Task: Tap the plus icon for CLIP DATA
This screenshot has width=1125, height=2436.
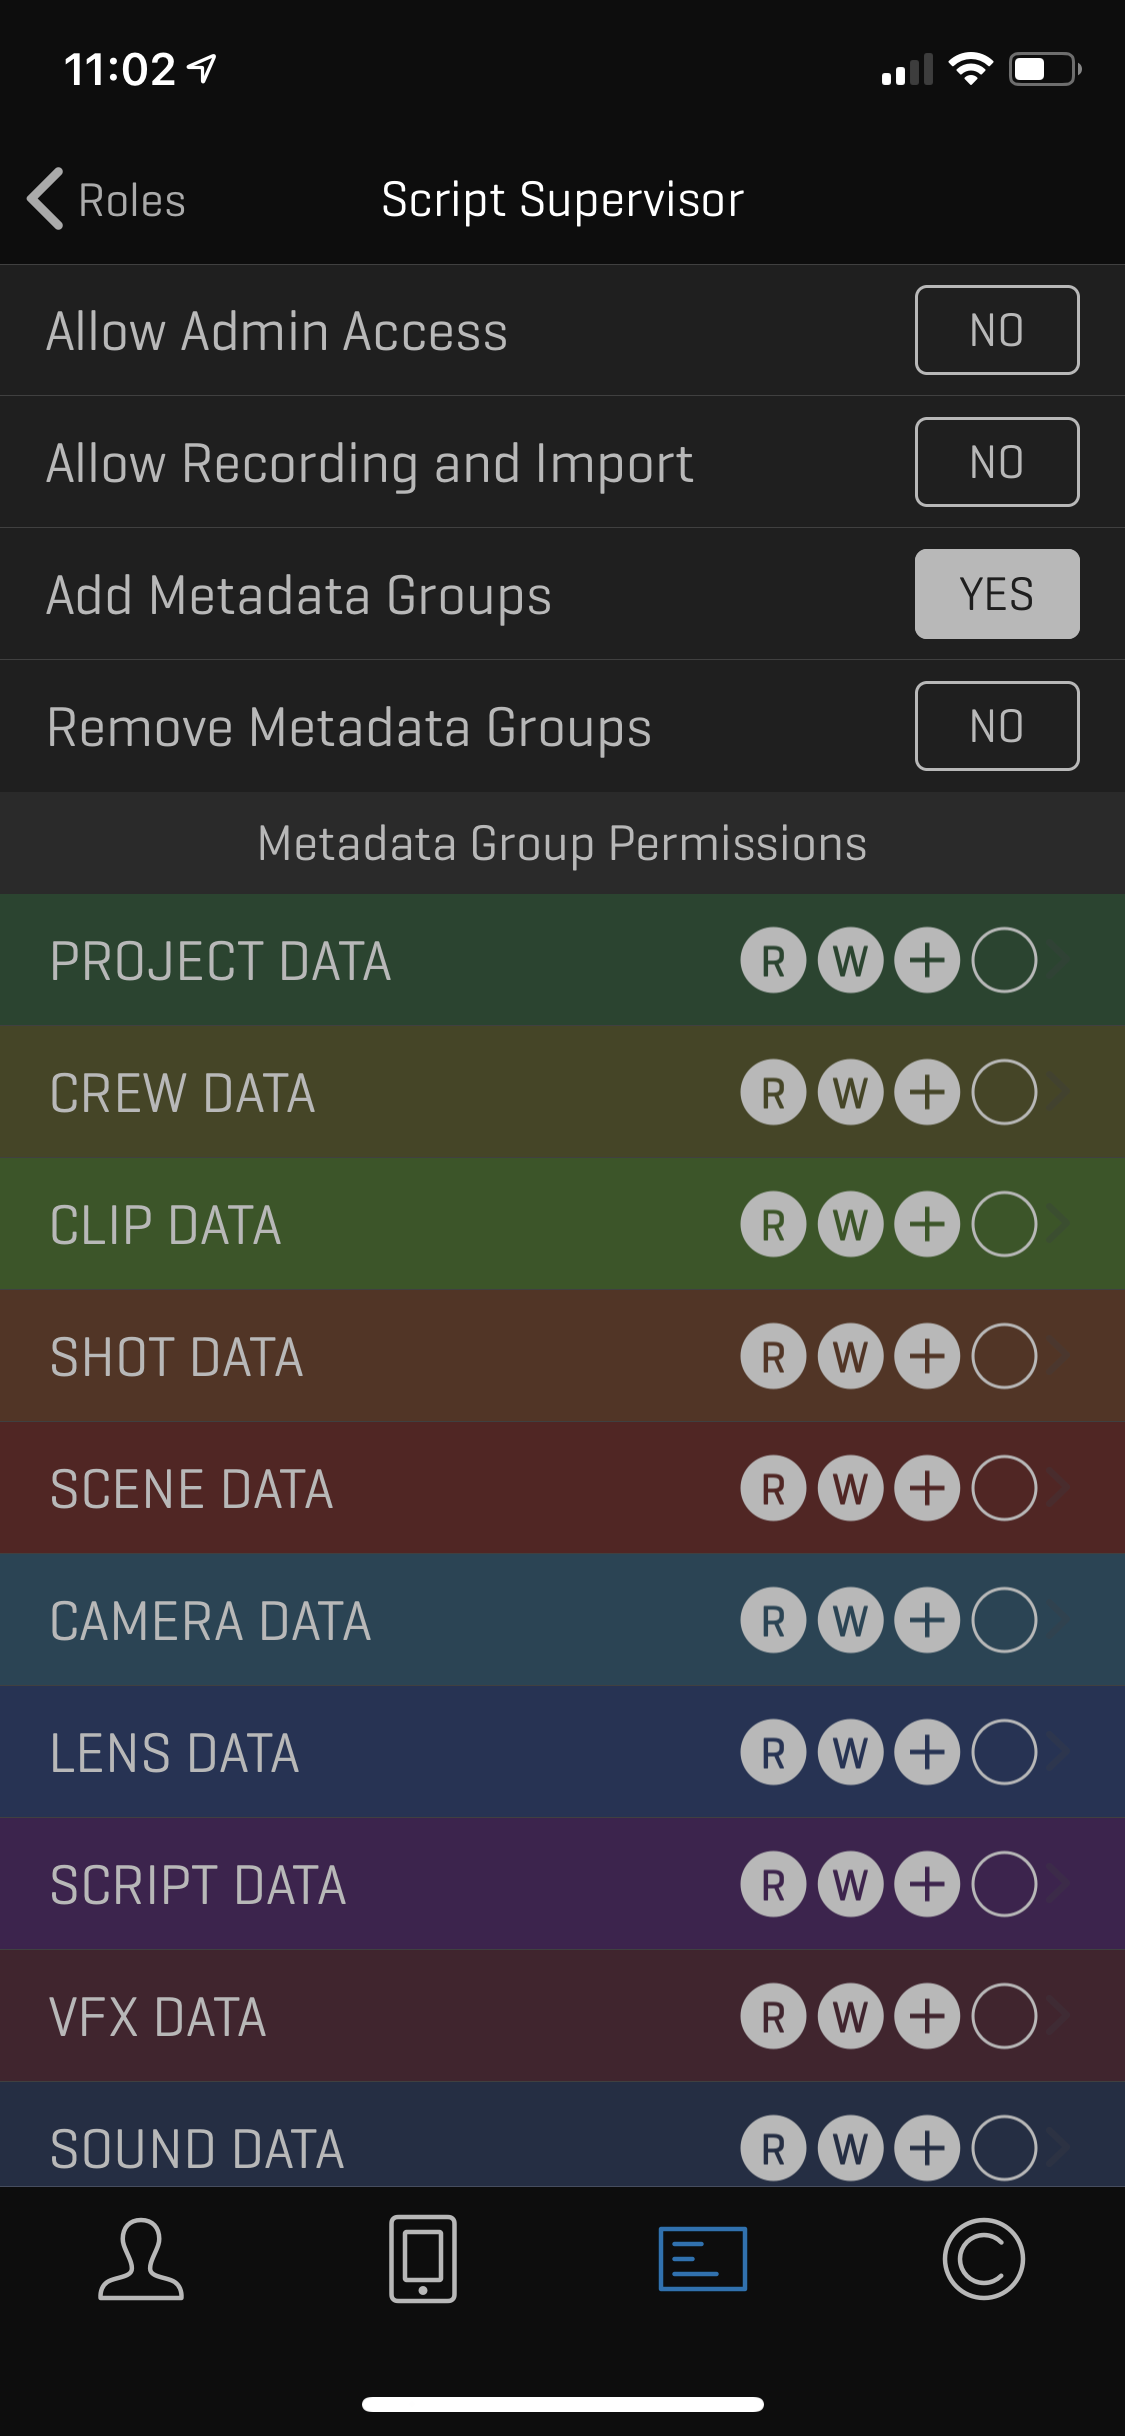Action: click(x=927, y=1225)
